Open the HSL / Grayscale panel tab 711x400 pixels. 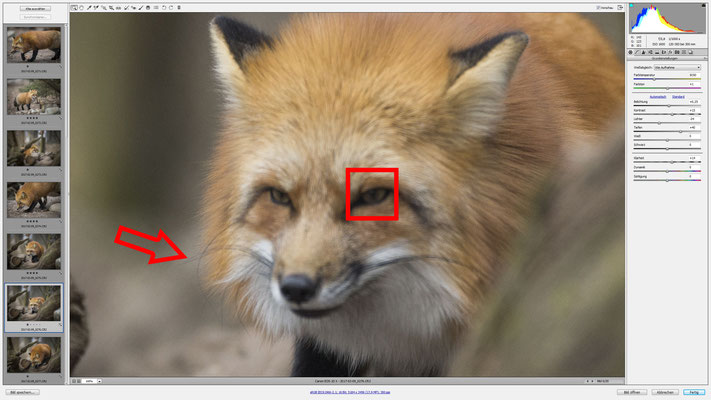tap(650, 52)
